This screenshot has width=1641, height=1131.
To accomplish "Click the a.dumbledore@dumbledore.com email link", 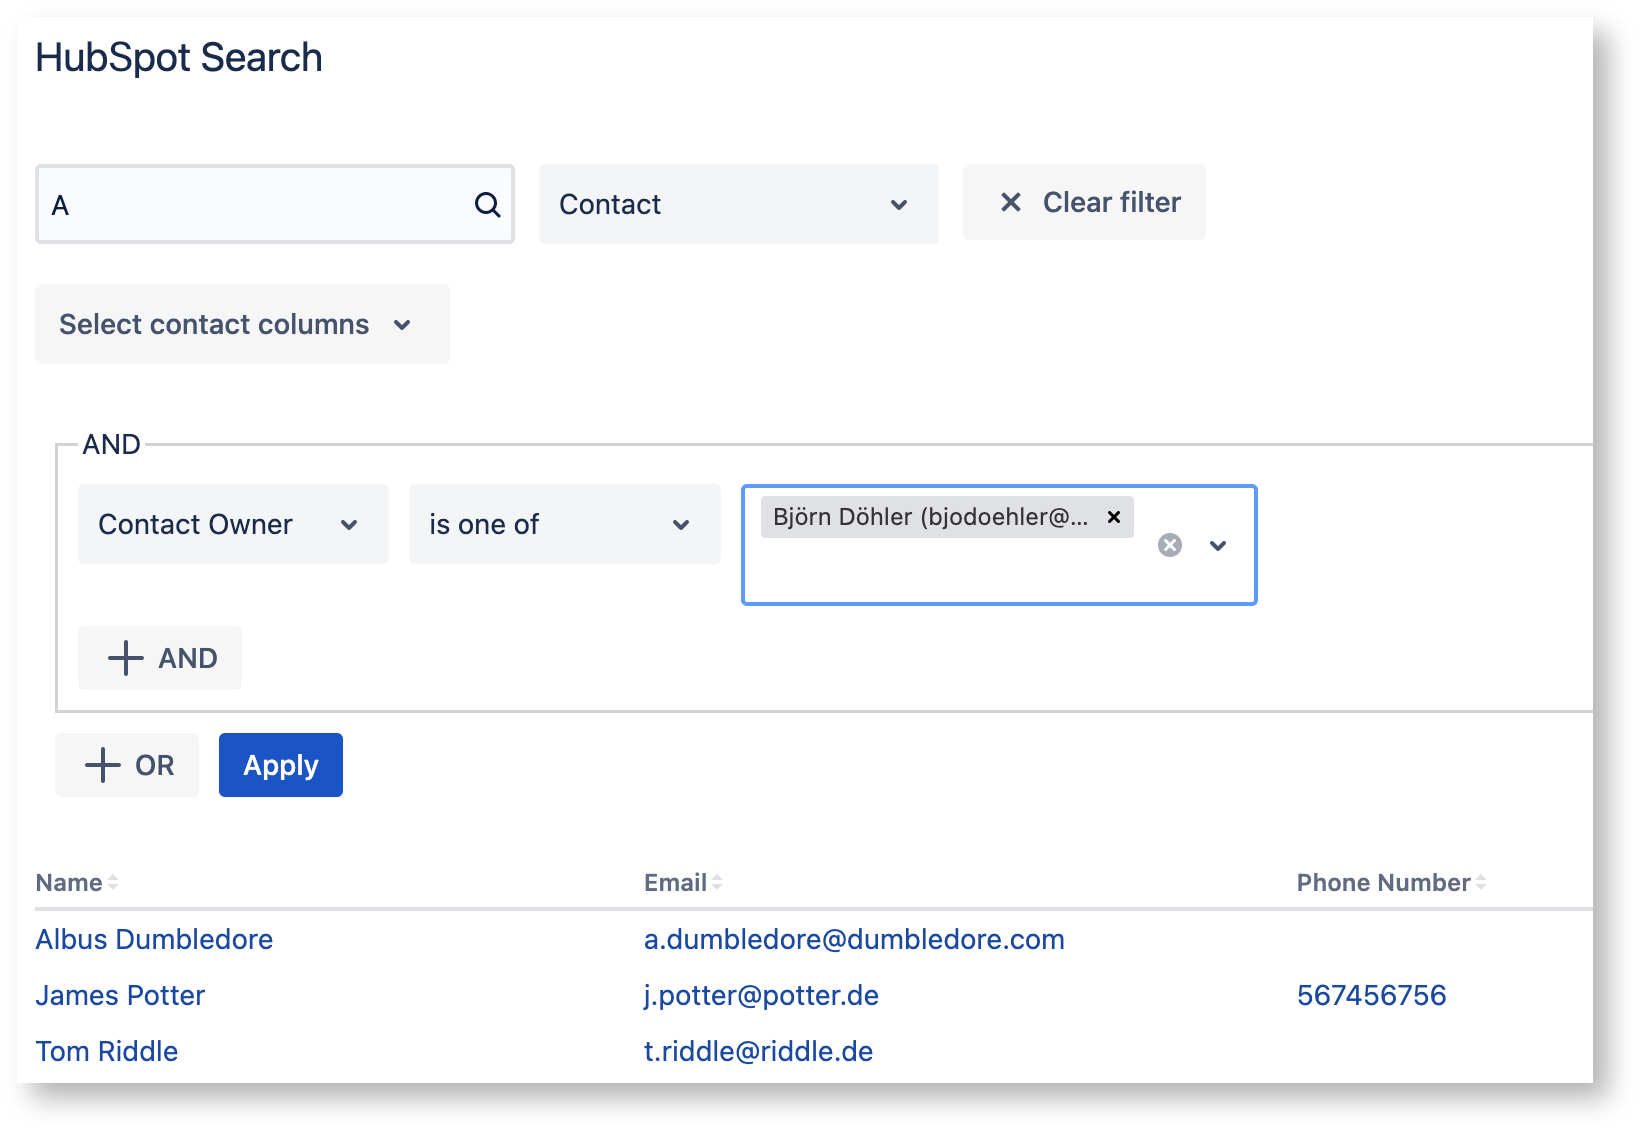I will (854, 939).
